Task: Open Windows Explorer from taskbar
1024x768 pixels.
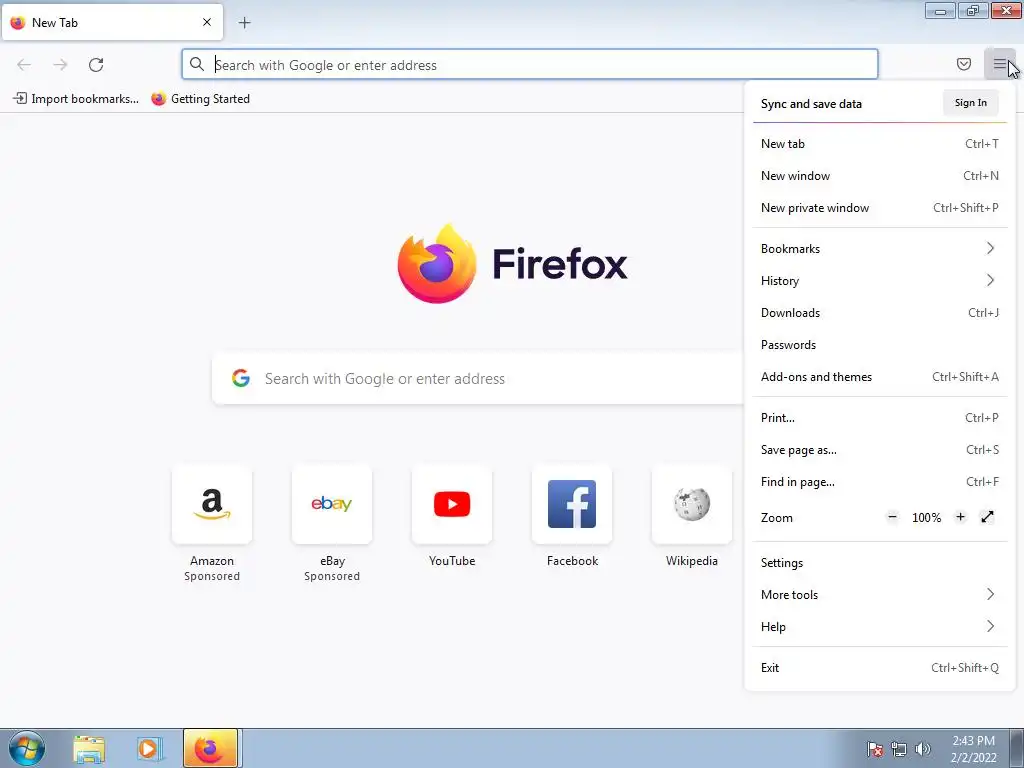Action: point(89,749)
